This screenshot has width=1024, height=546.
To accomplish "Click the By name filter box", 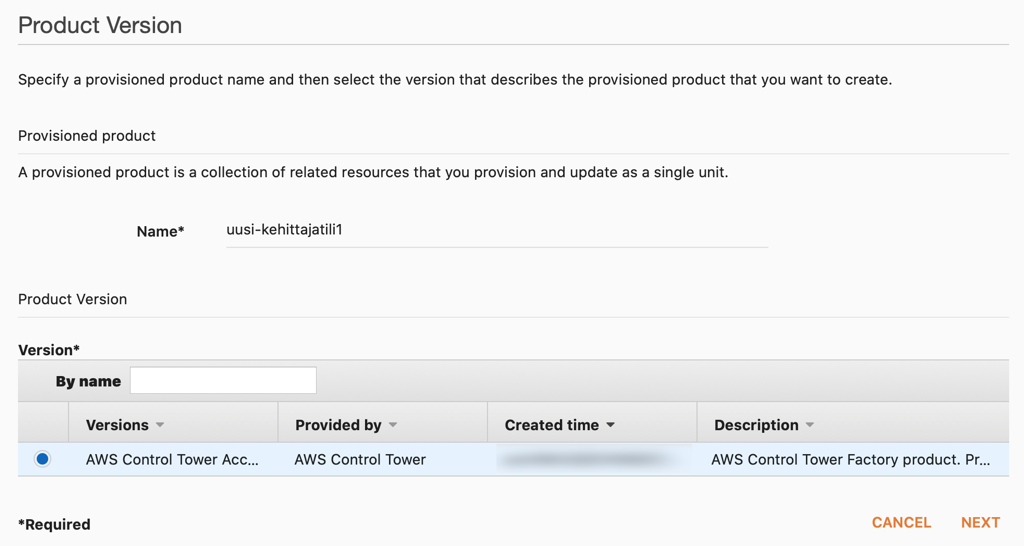I will click(x=223, y=381).
